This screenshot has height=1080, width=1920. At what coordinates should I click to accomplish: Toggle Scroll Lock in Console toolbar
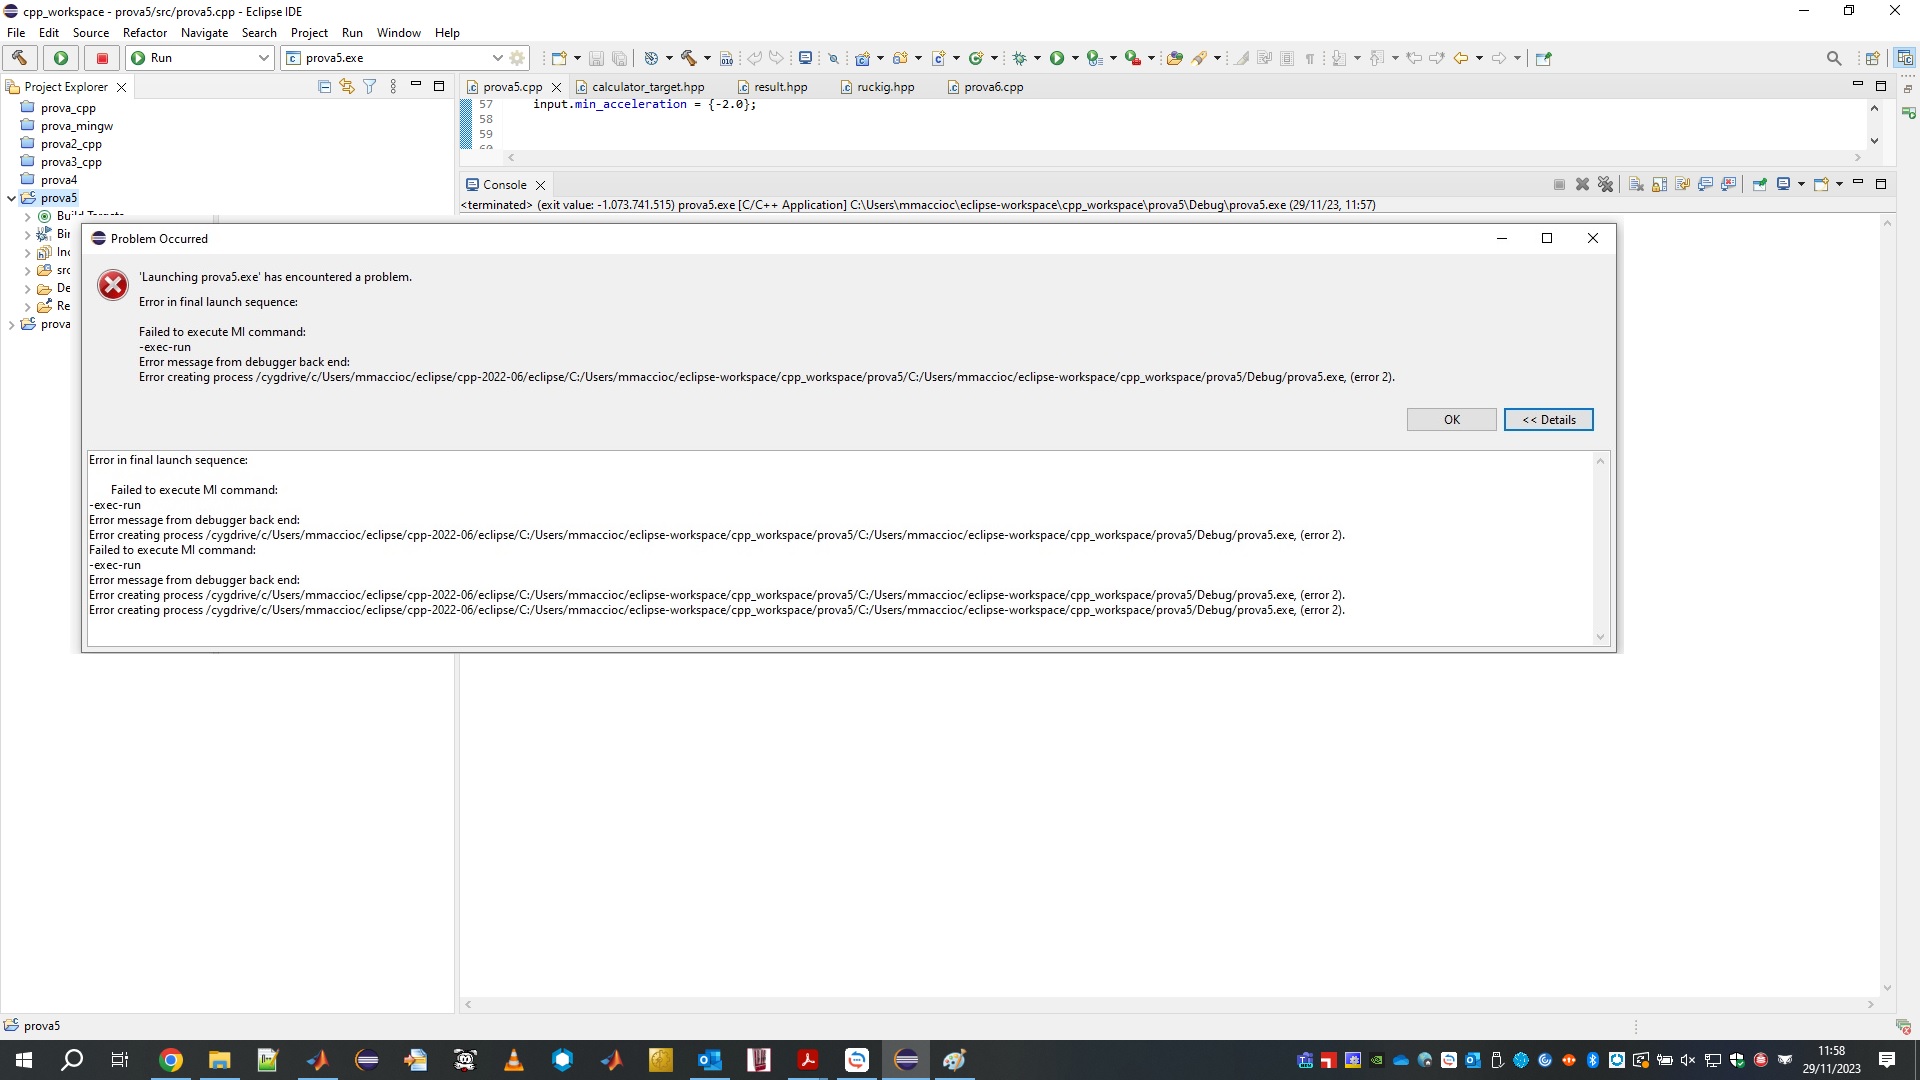point(1659,184)
